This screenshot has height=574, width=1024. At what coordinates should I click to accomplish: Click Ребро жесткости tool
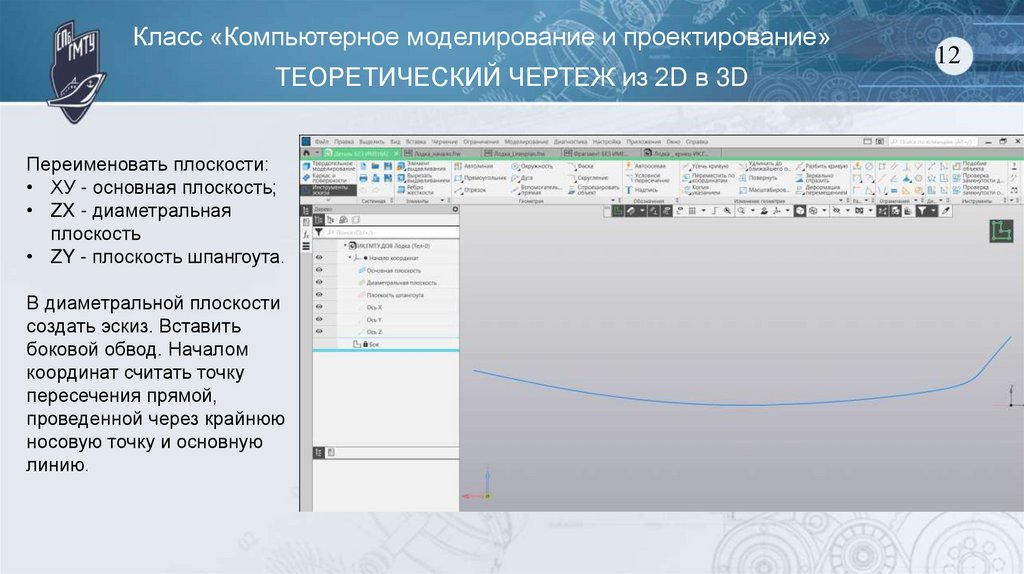(x=416, y=190)
